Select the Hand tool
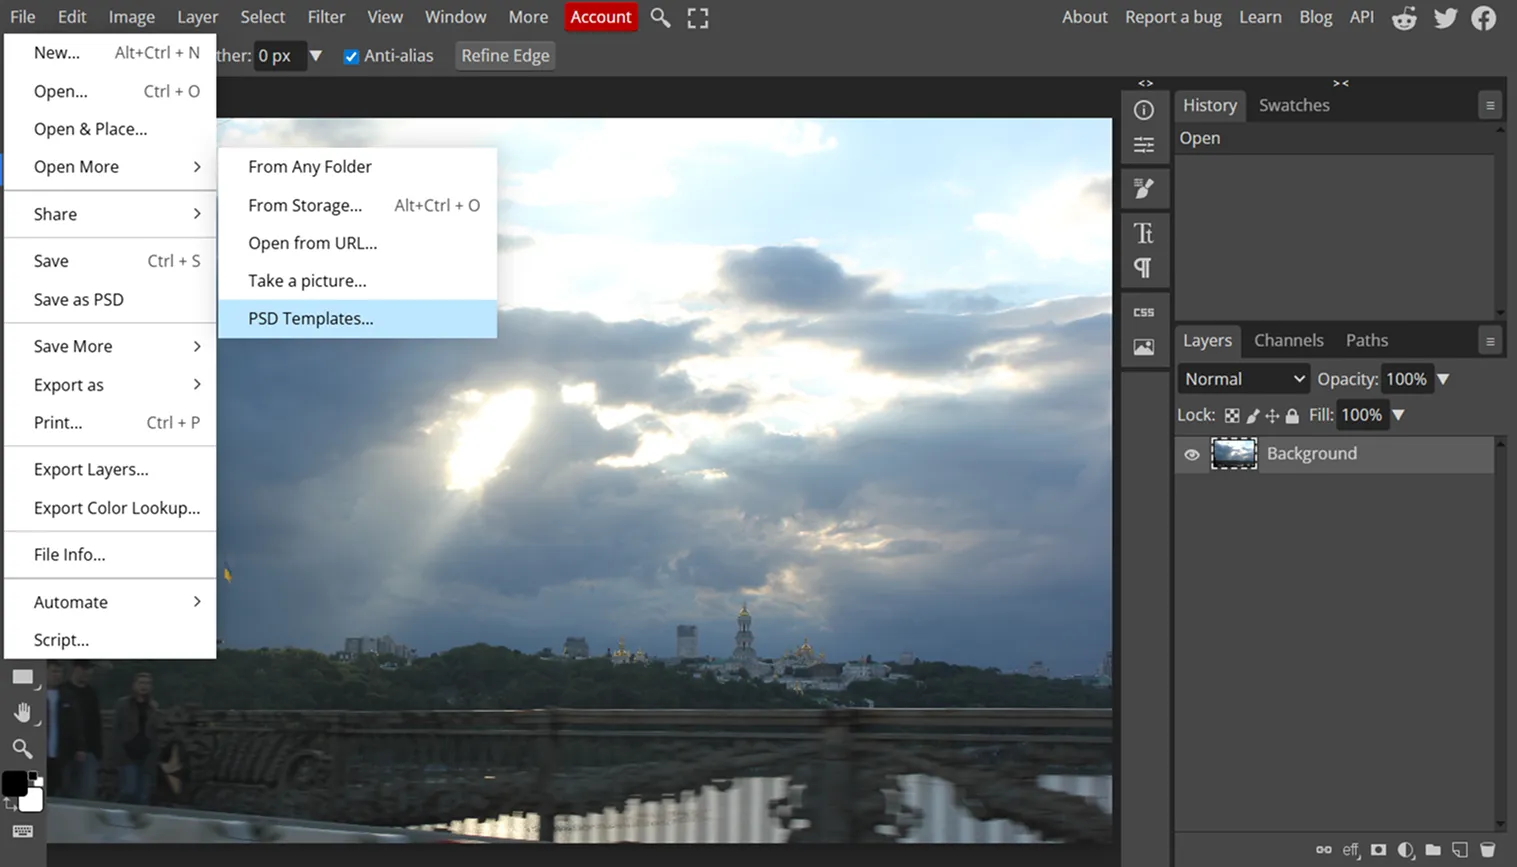 [22, 713]
